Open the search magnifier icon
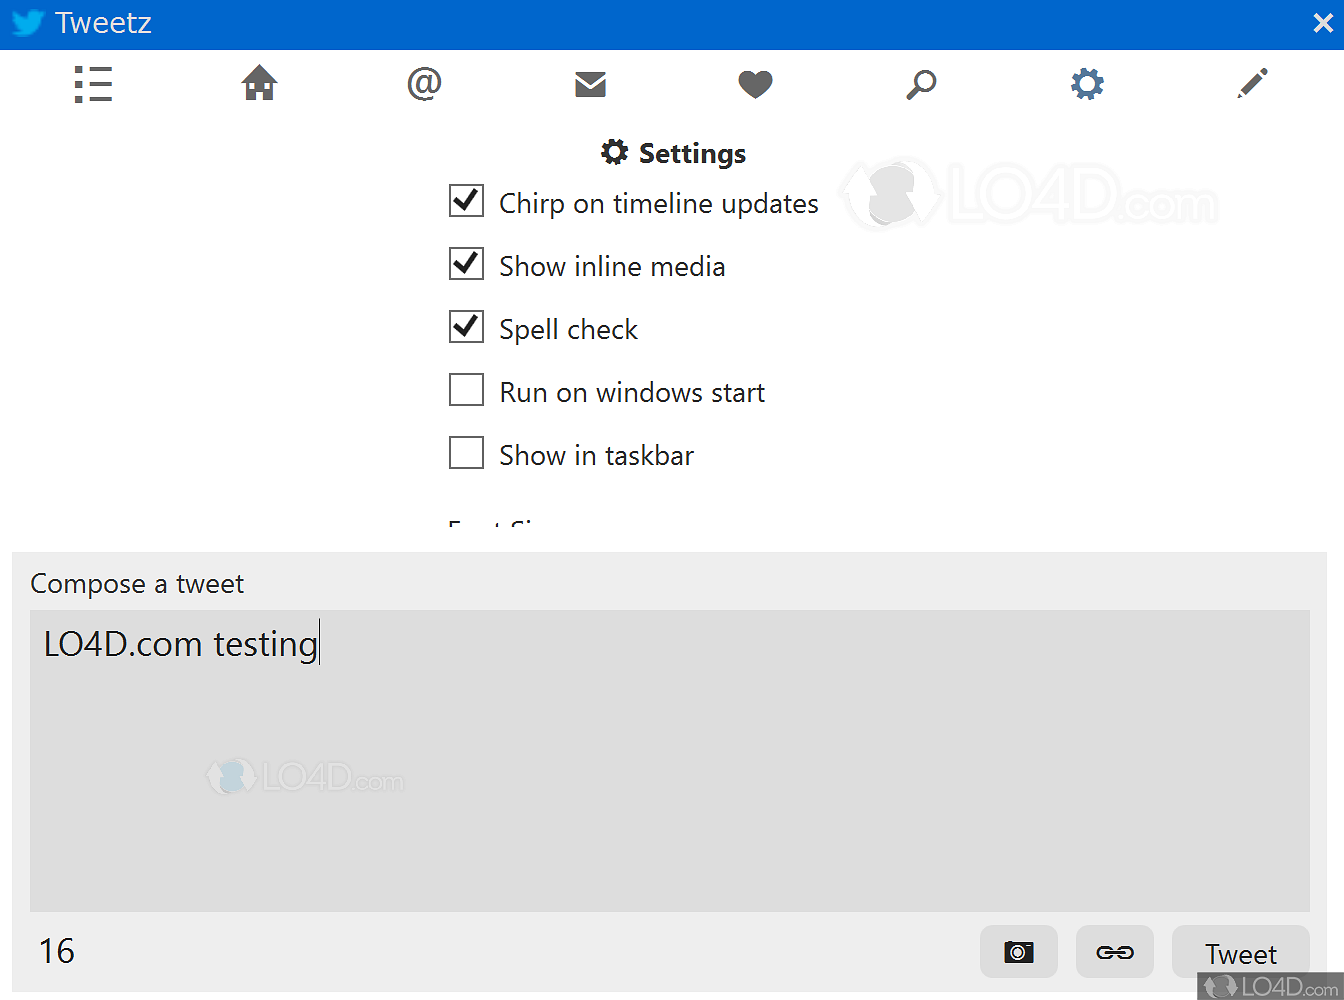Screen dimensions: 1344x1000 click(921, 84)
